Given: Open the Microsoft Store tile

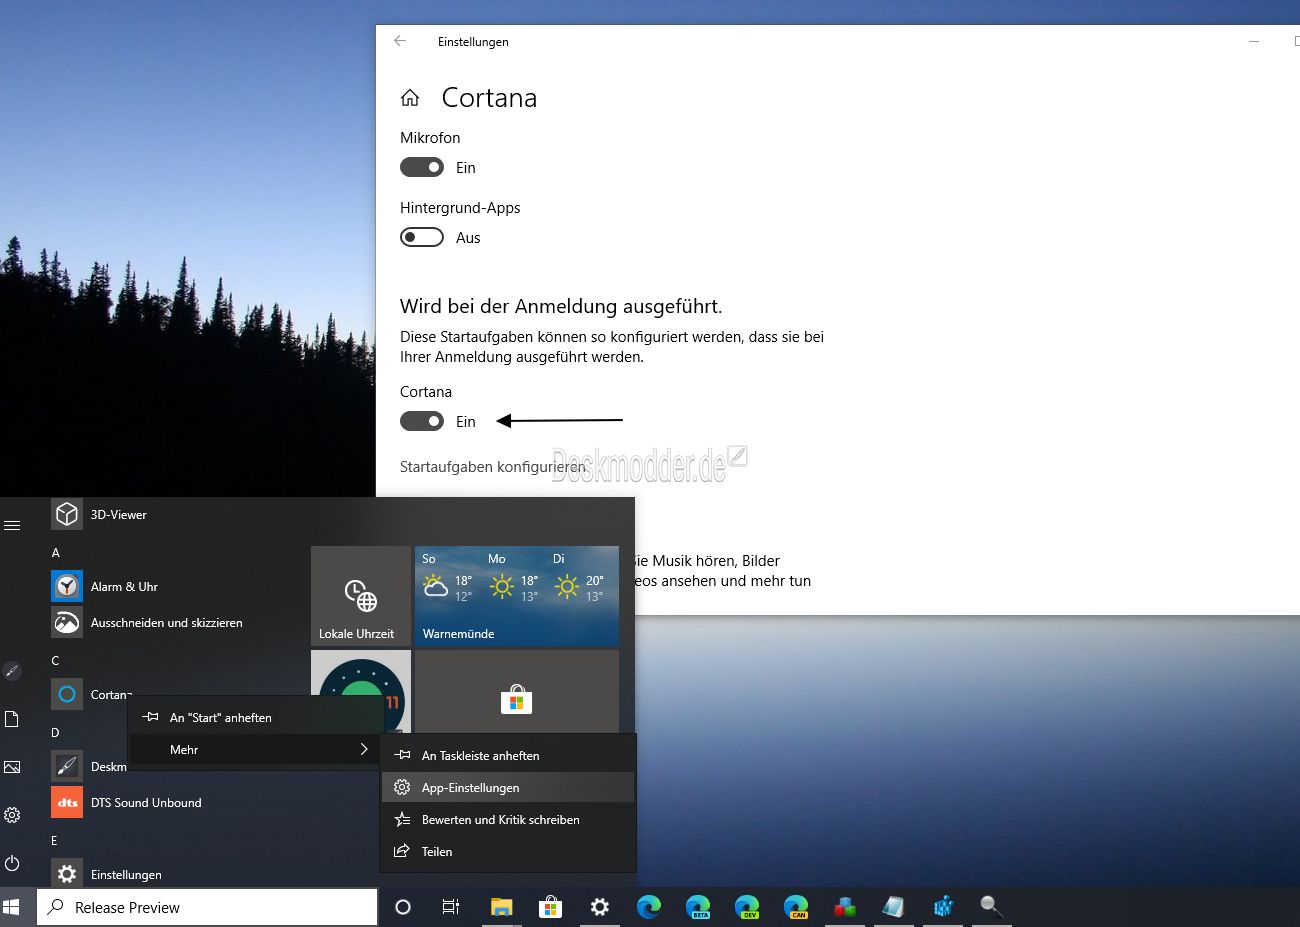Looking at the screenshot, I should pos(517,692).
